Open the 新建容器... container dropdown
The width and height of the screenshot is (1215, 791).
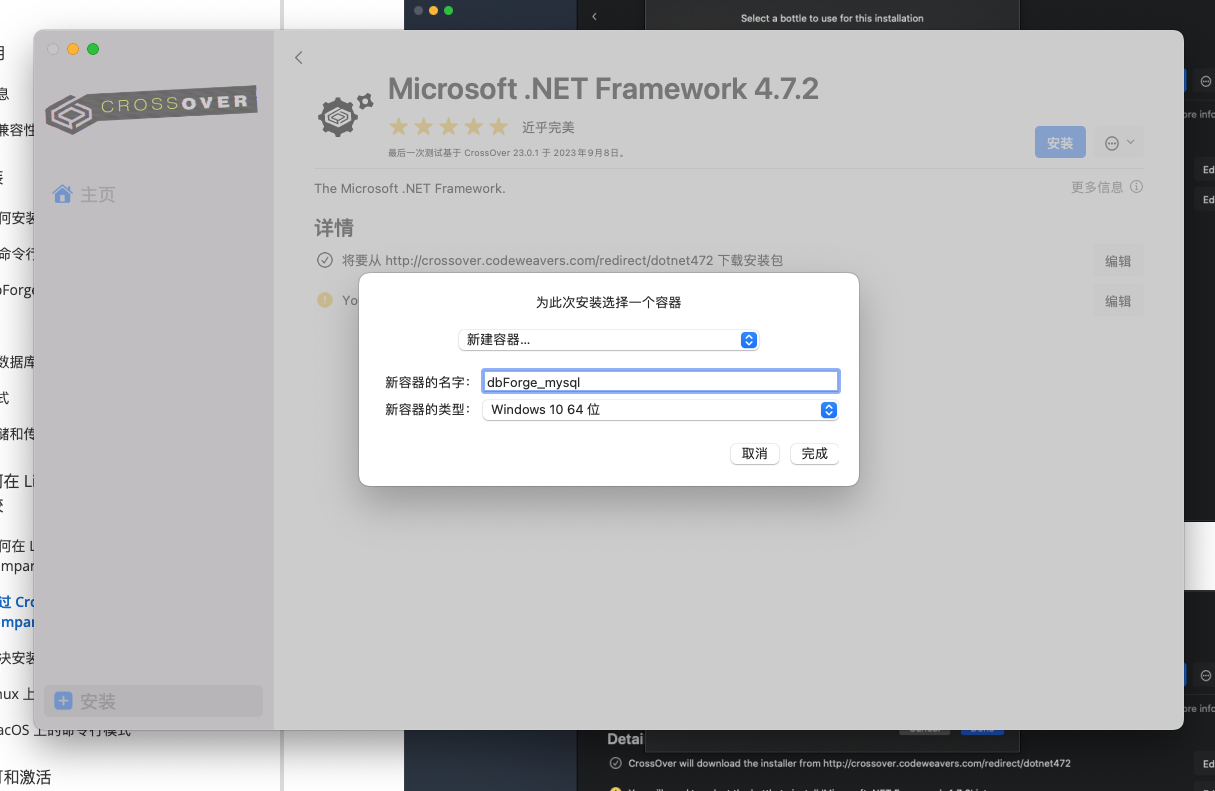[x=608, y=340]
